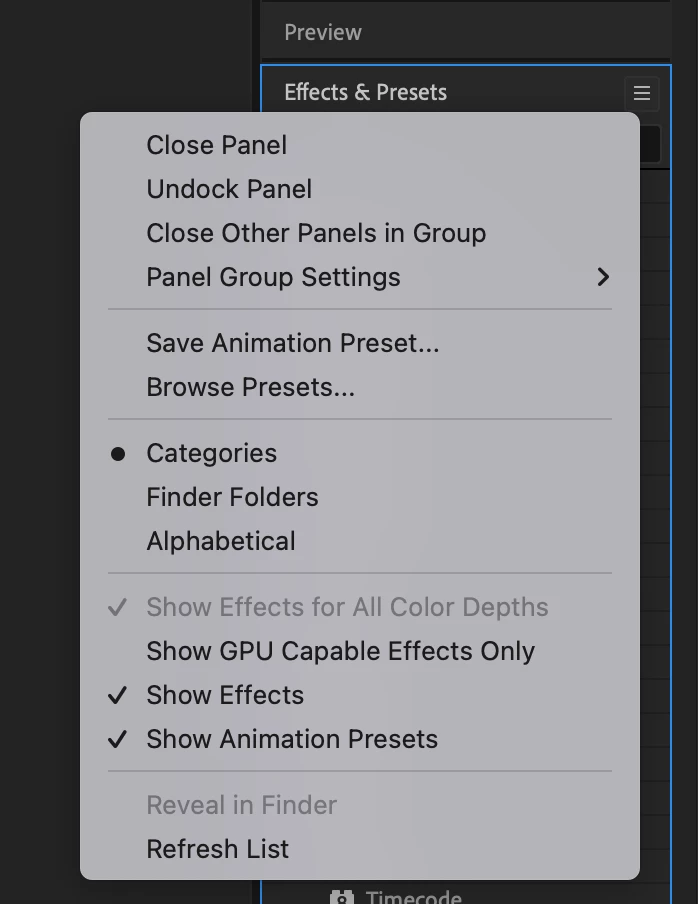Select the Timecode effect preset icon
Viewport: 698px width, 904px height.
click(x=342, y=897)
